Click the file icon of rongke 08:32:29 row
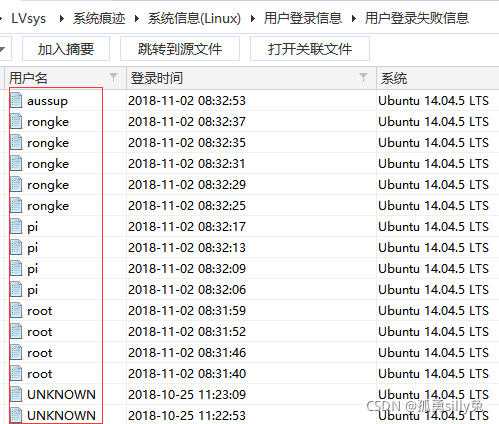The width and height of the screenshot is (499, 424). [16, 184]
